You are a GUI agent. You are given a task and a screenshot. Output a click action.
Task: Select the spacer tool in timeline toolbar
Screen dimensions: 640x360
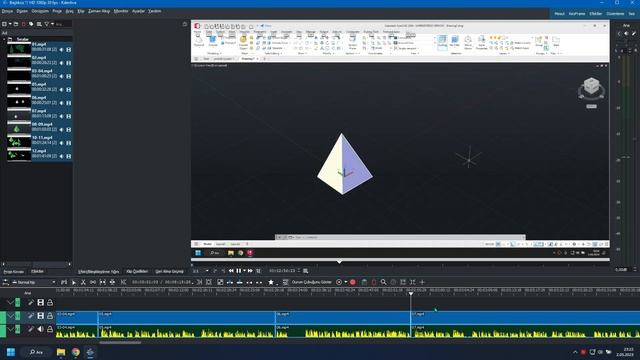pos(93,282)
